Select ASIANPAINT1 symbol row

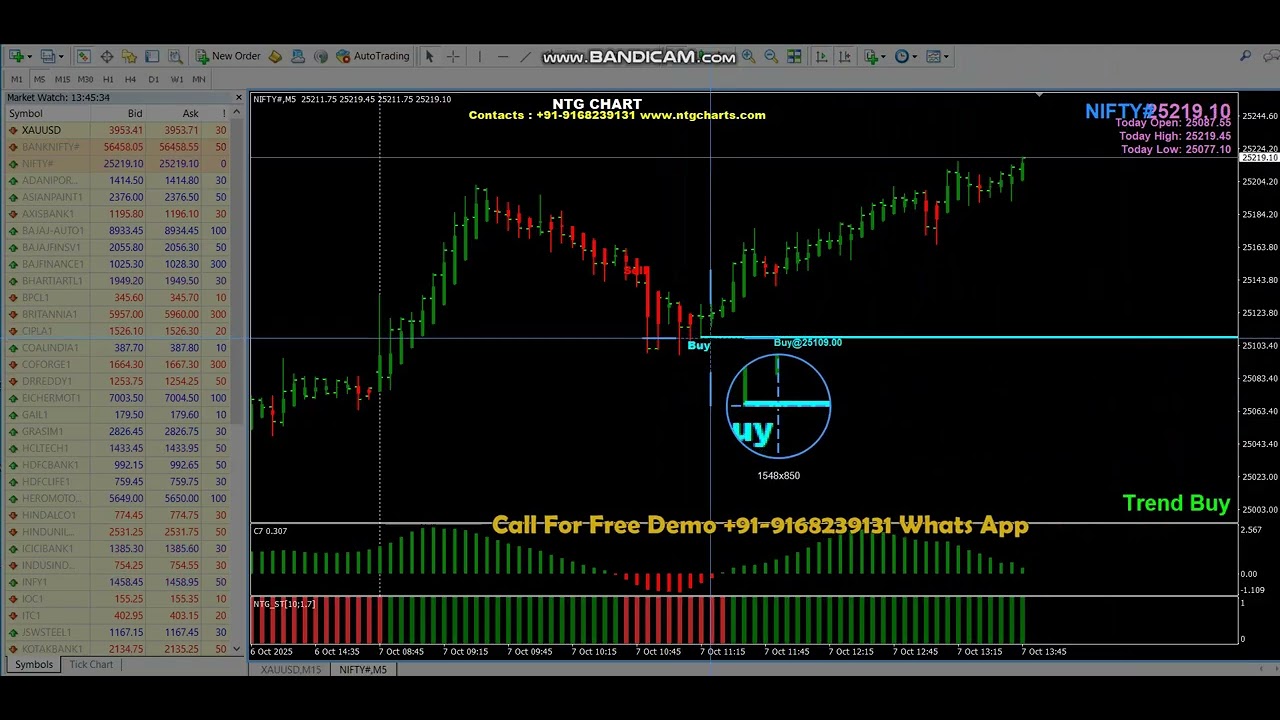click(116, 197)
